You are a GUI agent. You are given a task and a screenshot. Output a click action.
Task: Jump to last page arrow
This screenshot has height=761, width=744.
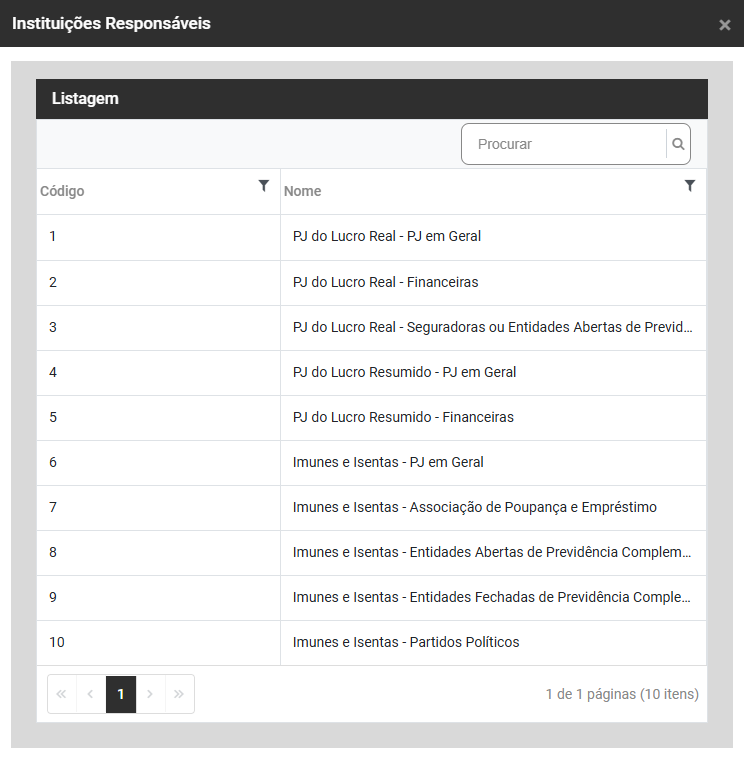tap(179, 694)
